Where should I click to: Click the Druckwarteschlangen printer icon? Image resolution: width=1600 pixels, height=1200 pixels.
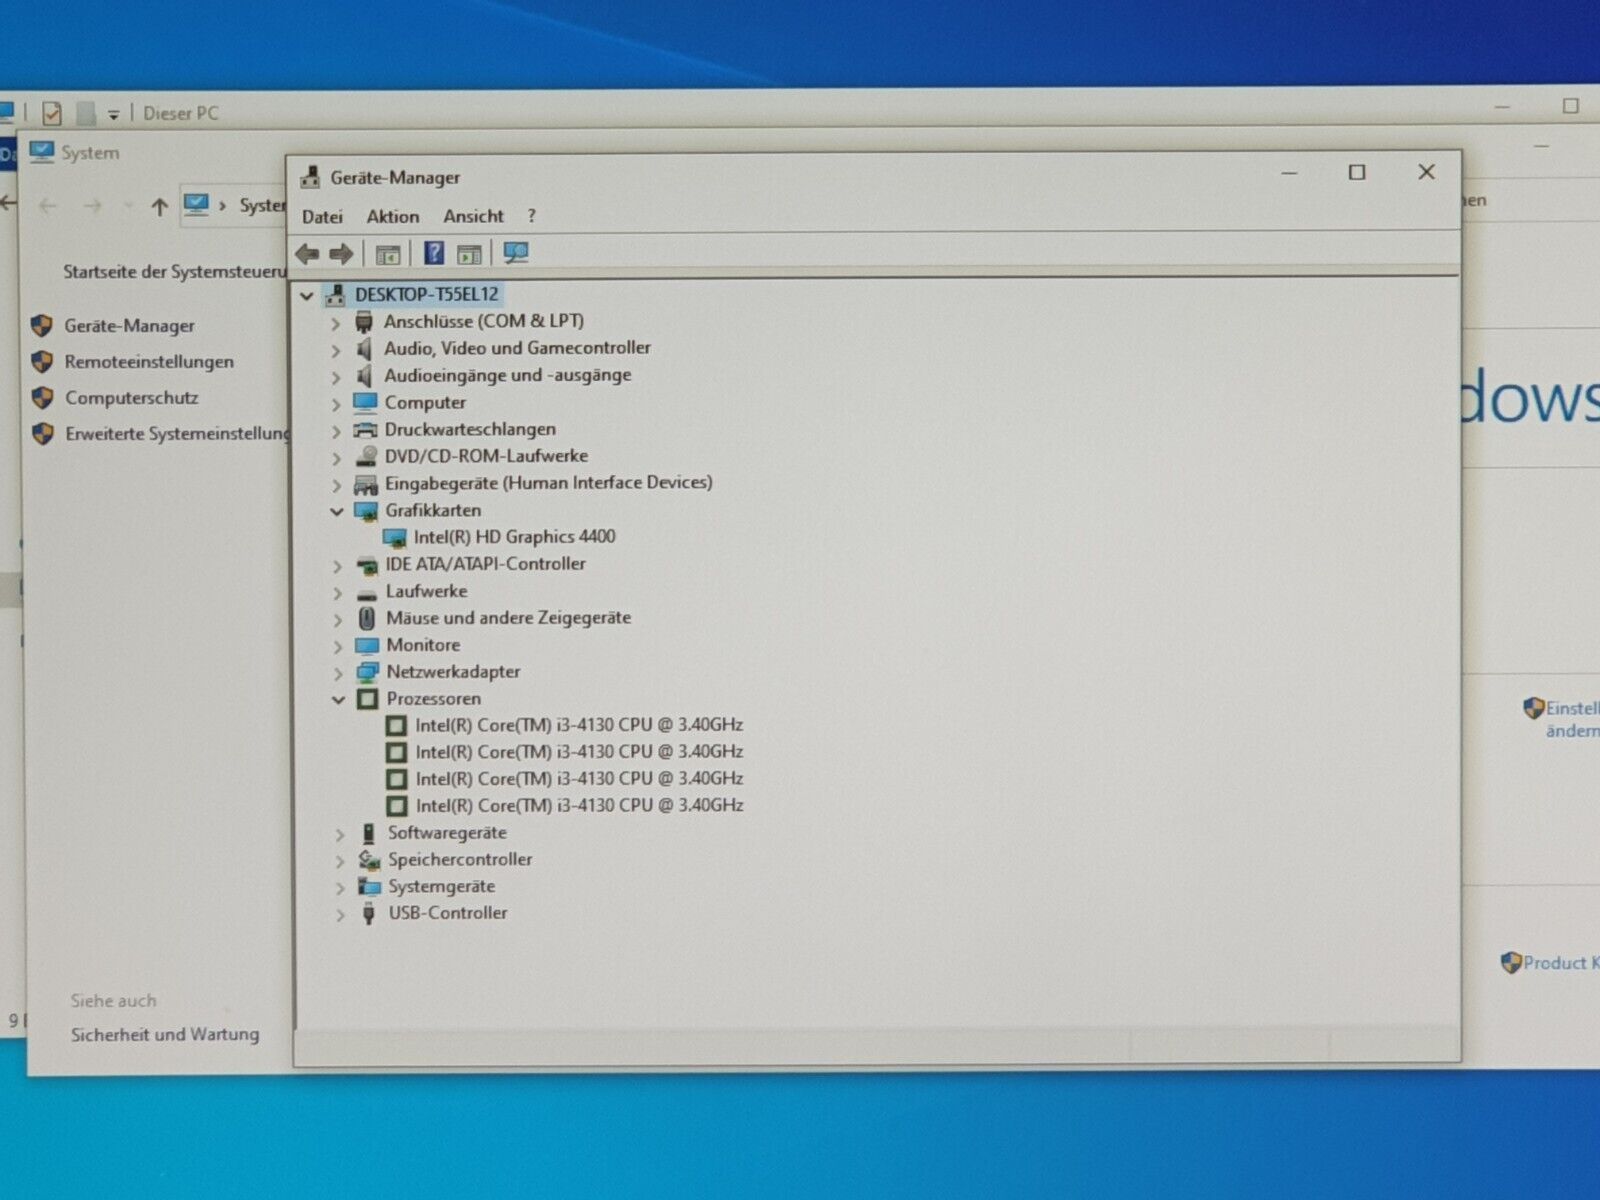tap(365, 430)
